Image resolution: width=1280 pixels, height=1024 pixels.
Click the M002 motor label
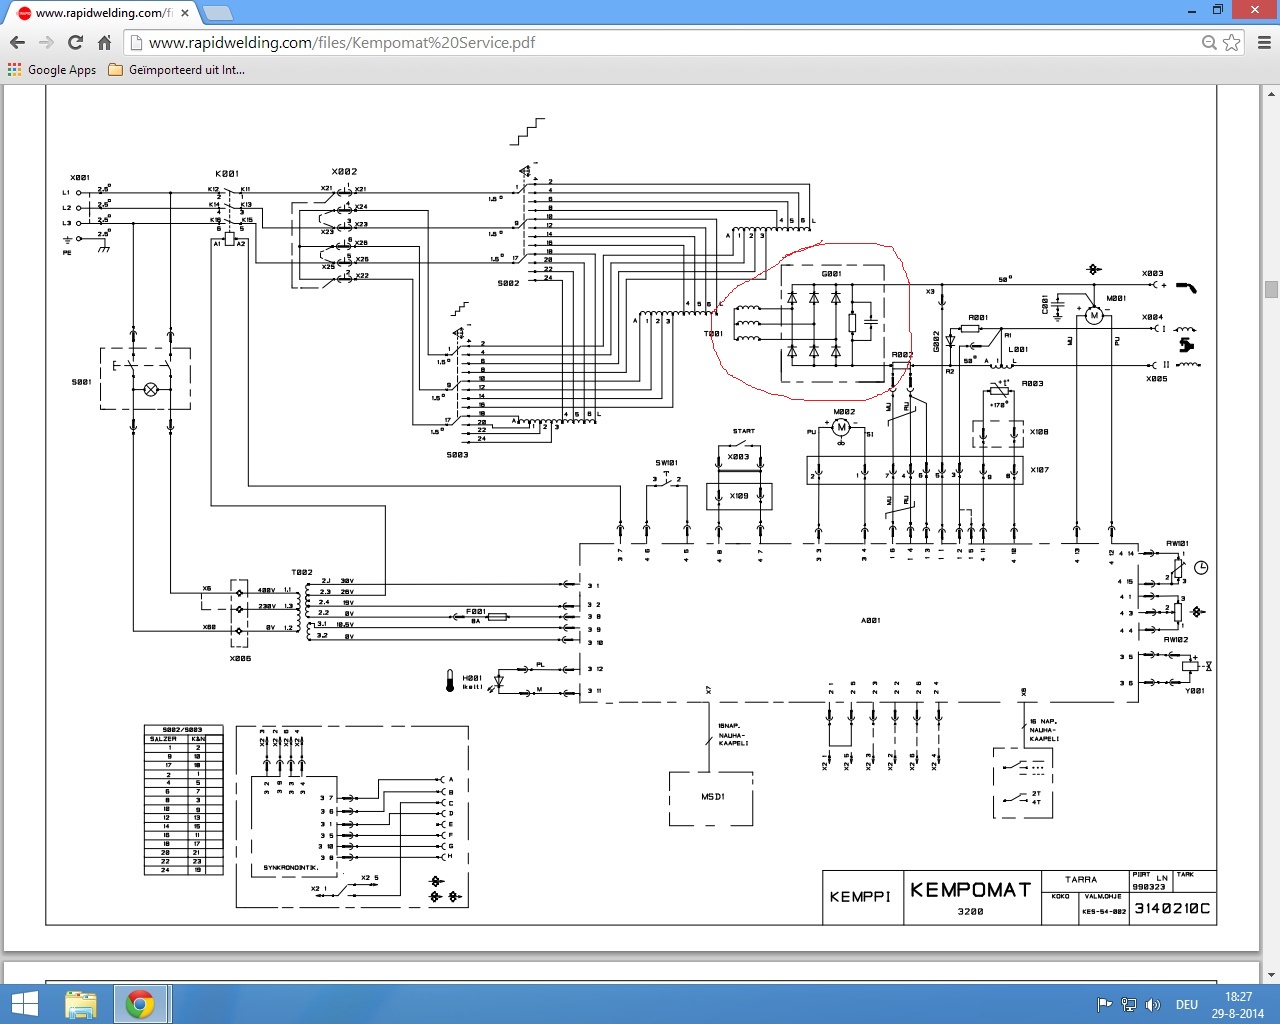click(x=845, y=411)
